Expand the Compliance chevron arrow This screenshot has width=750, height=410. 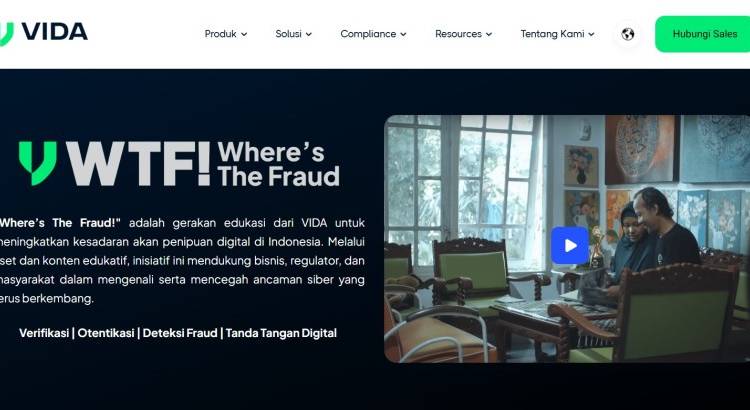pyautogui.click(x=403, y=34)
